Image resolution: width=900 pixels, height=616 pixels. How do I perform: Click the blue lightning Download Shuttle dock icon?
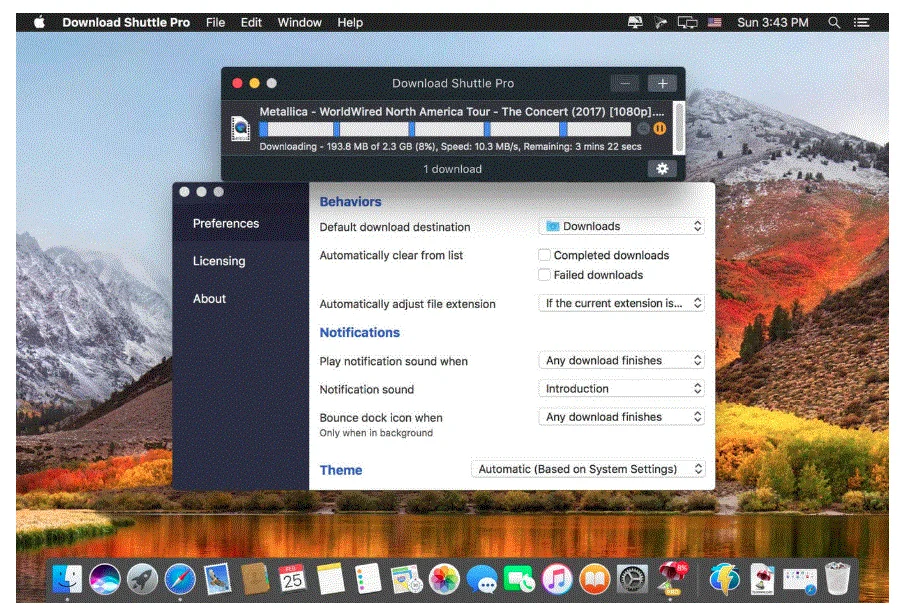click(724, 578)
